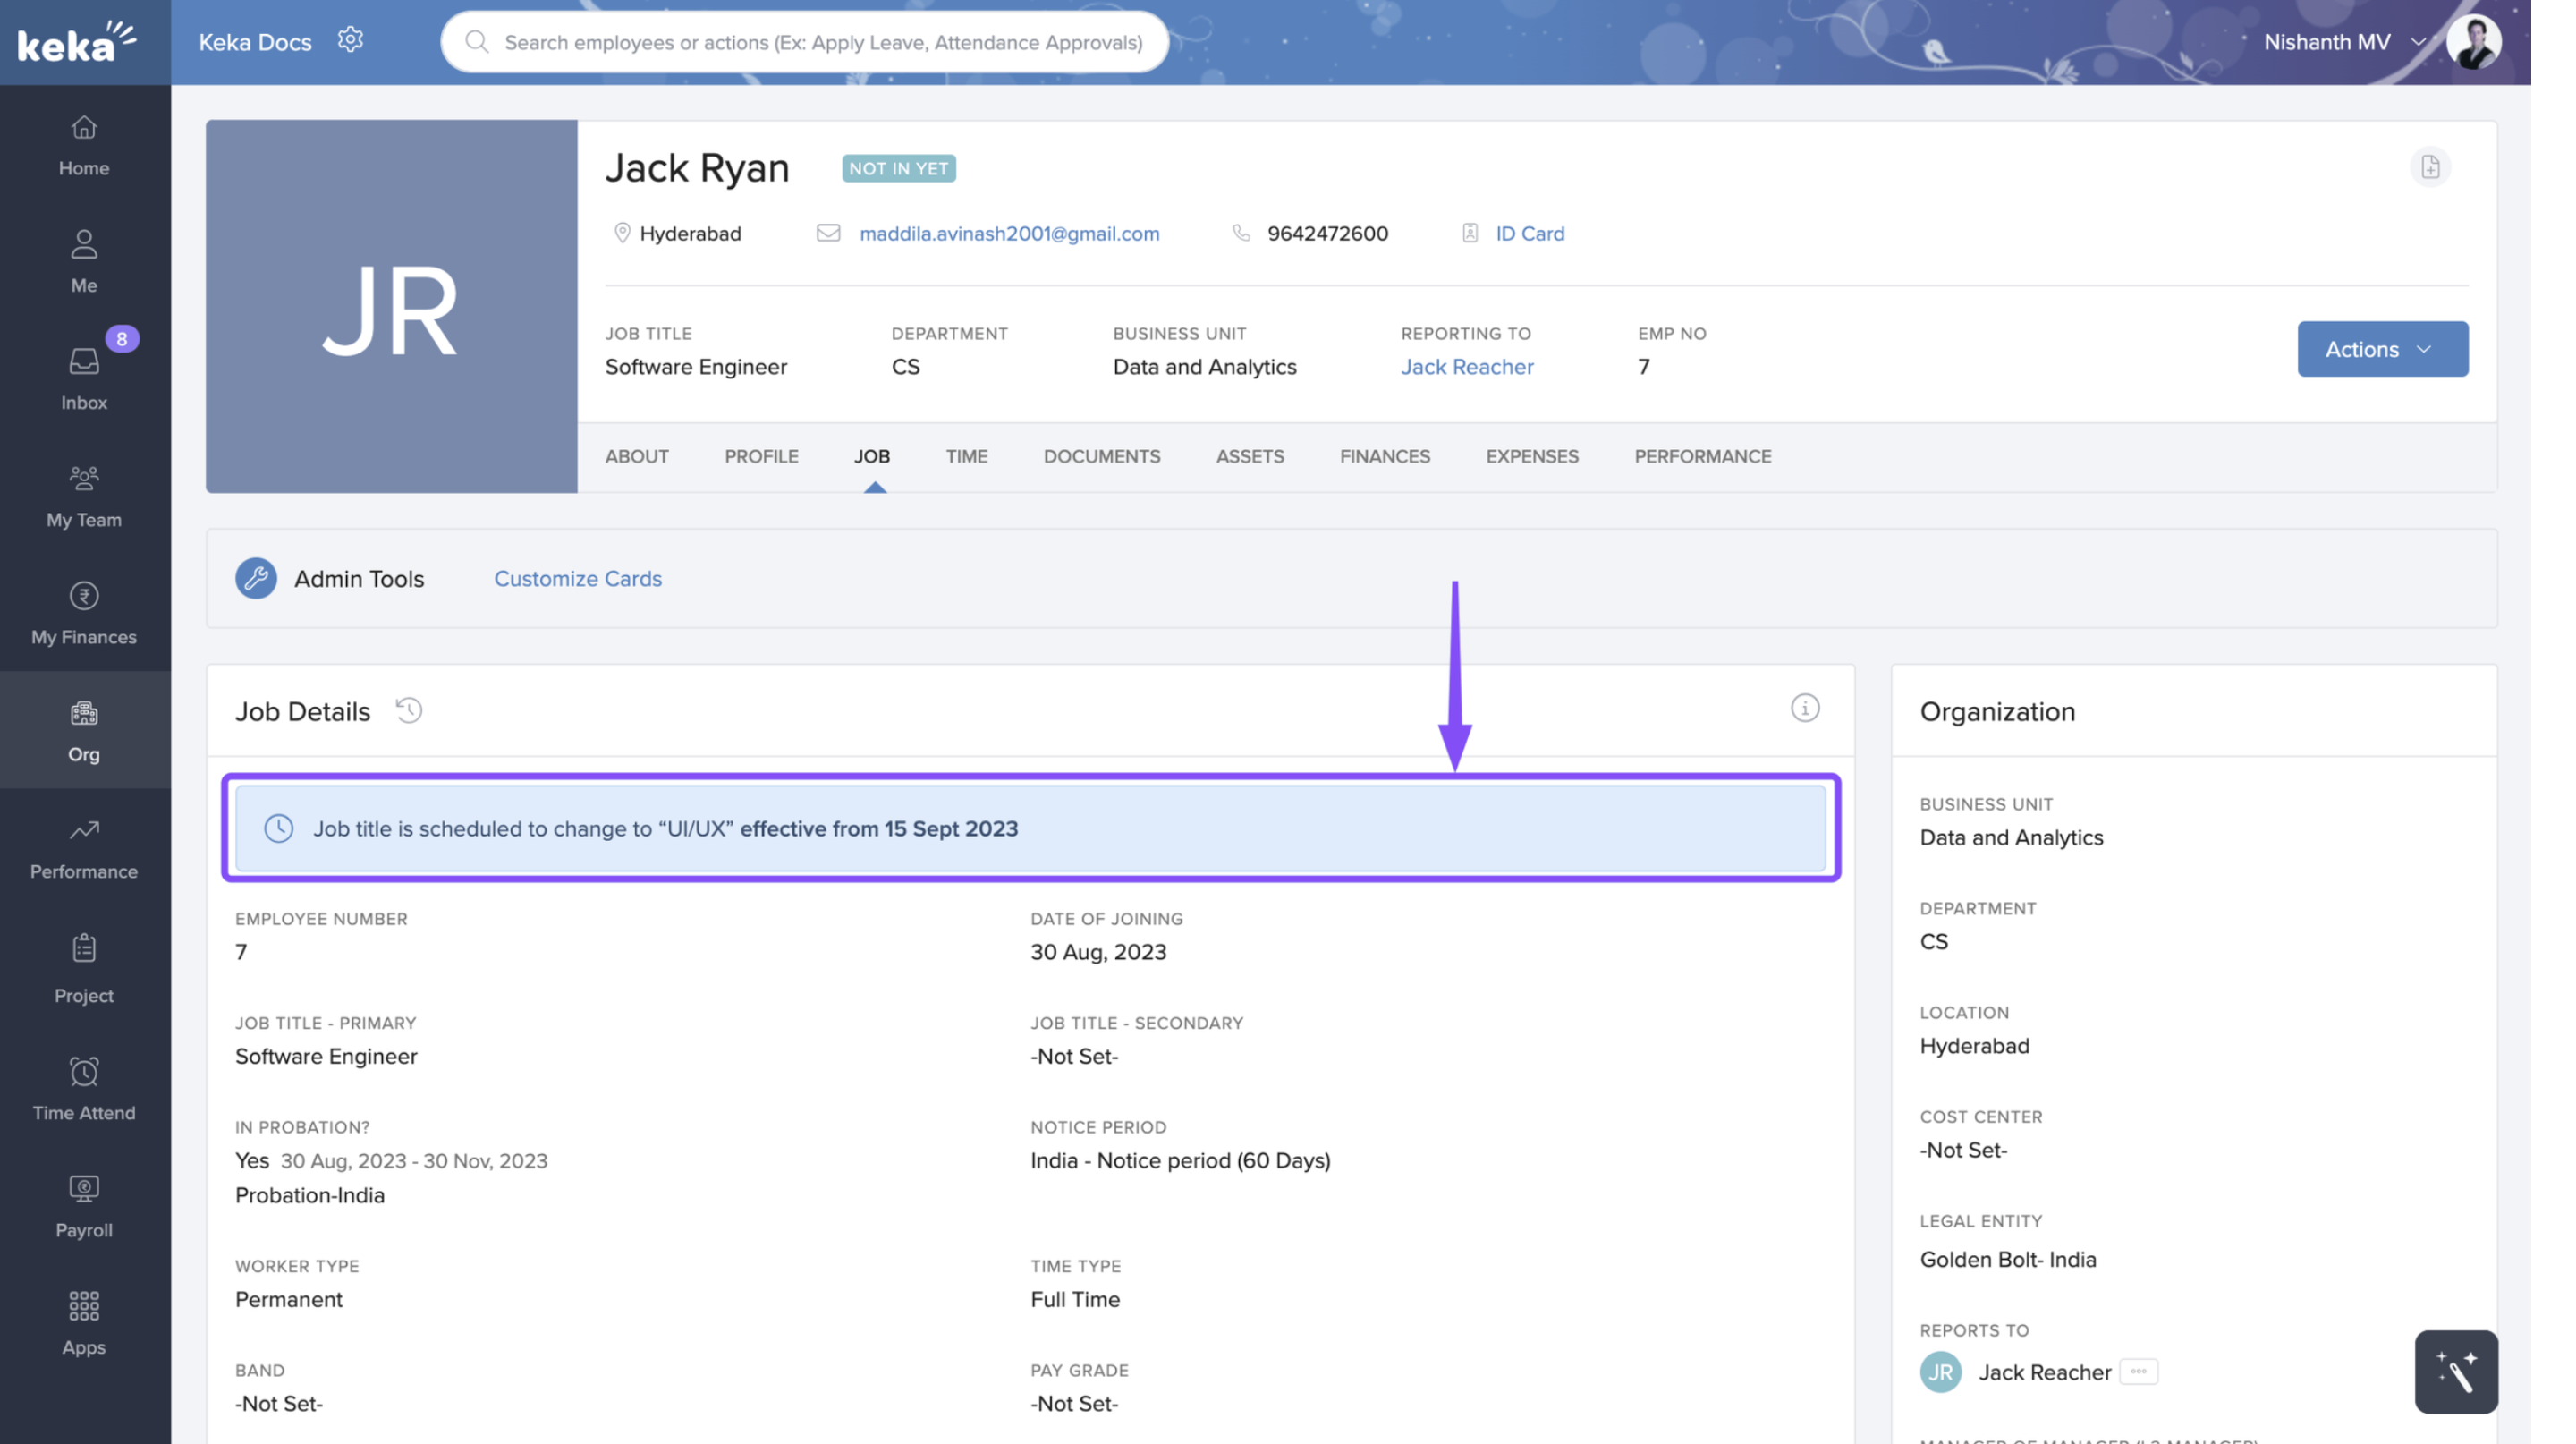Click the document icon in profile header
The height and width of the screenshot is (1444, 2576).
pos(2430,167)
